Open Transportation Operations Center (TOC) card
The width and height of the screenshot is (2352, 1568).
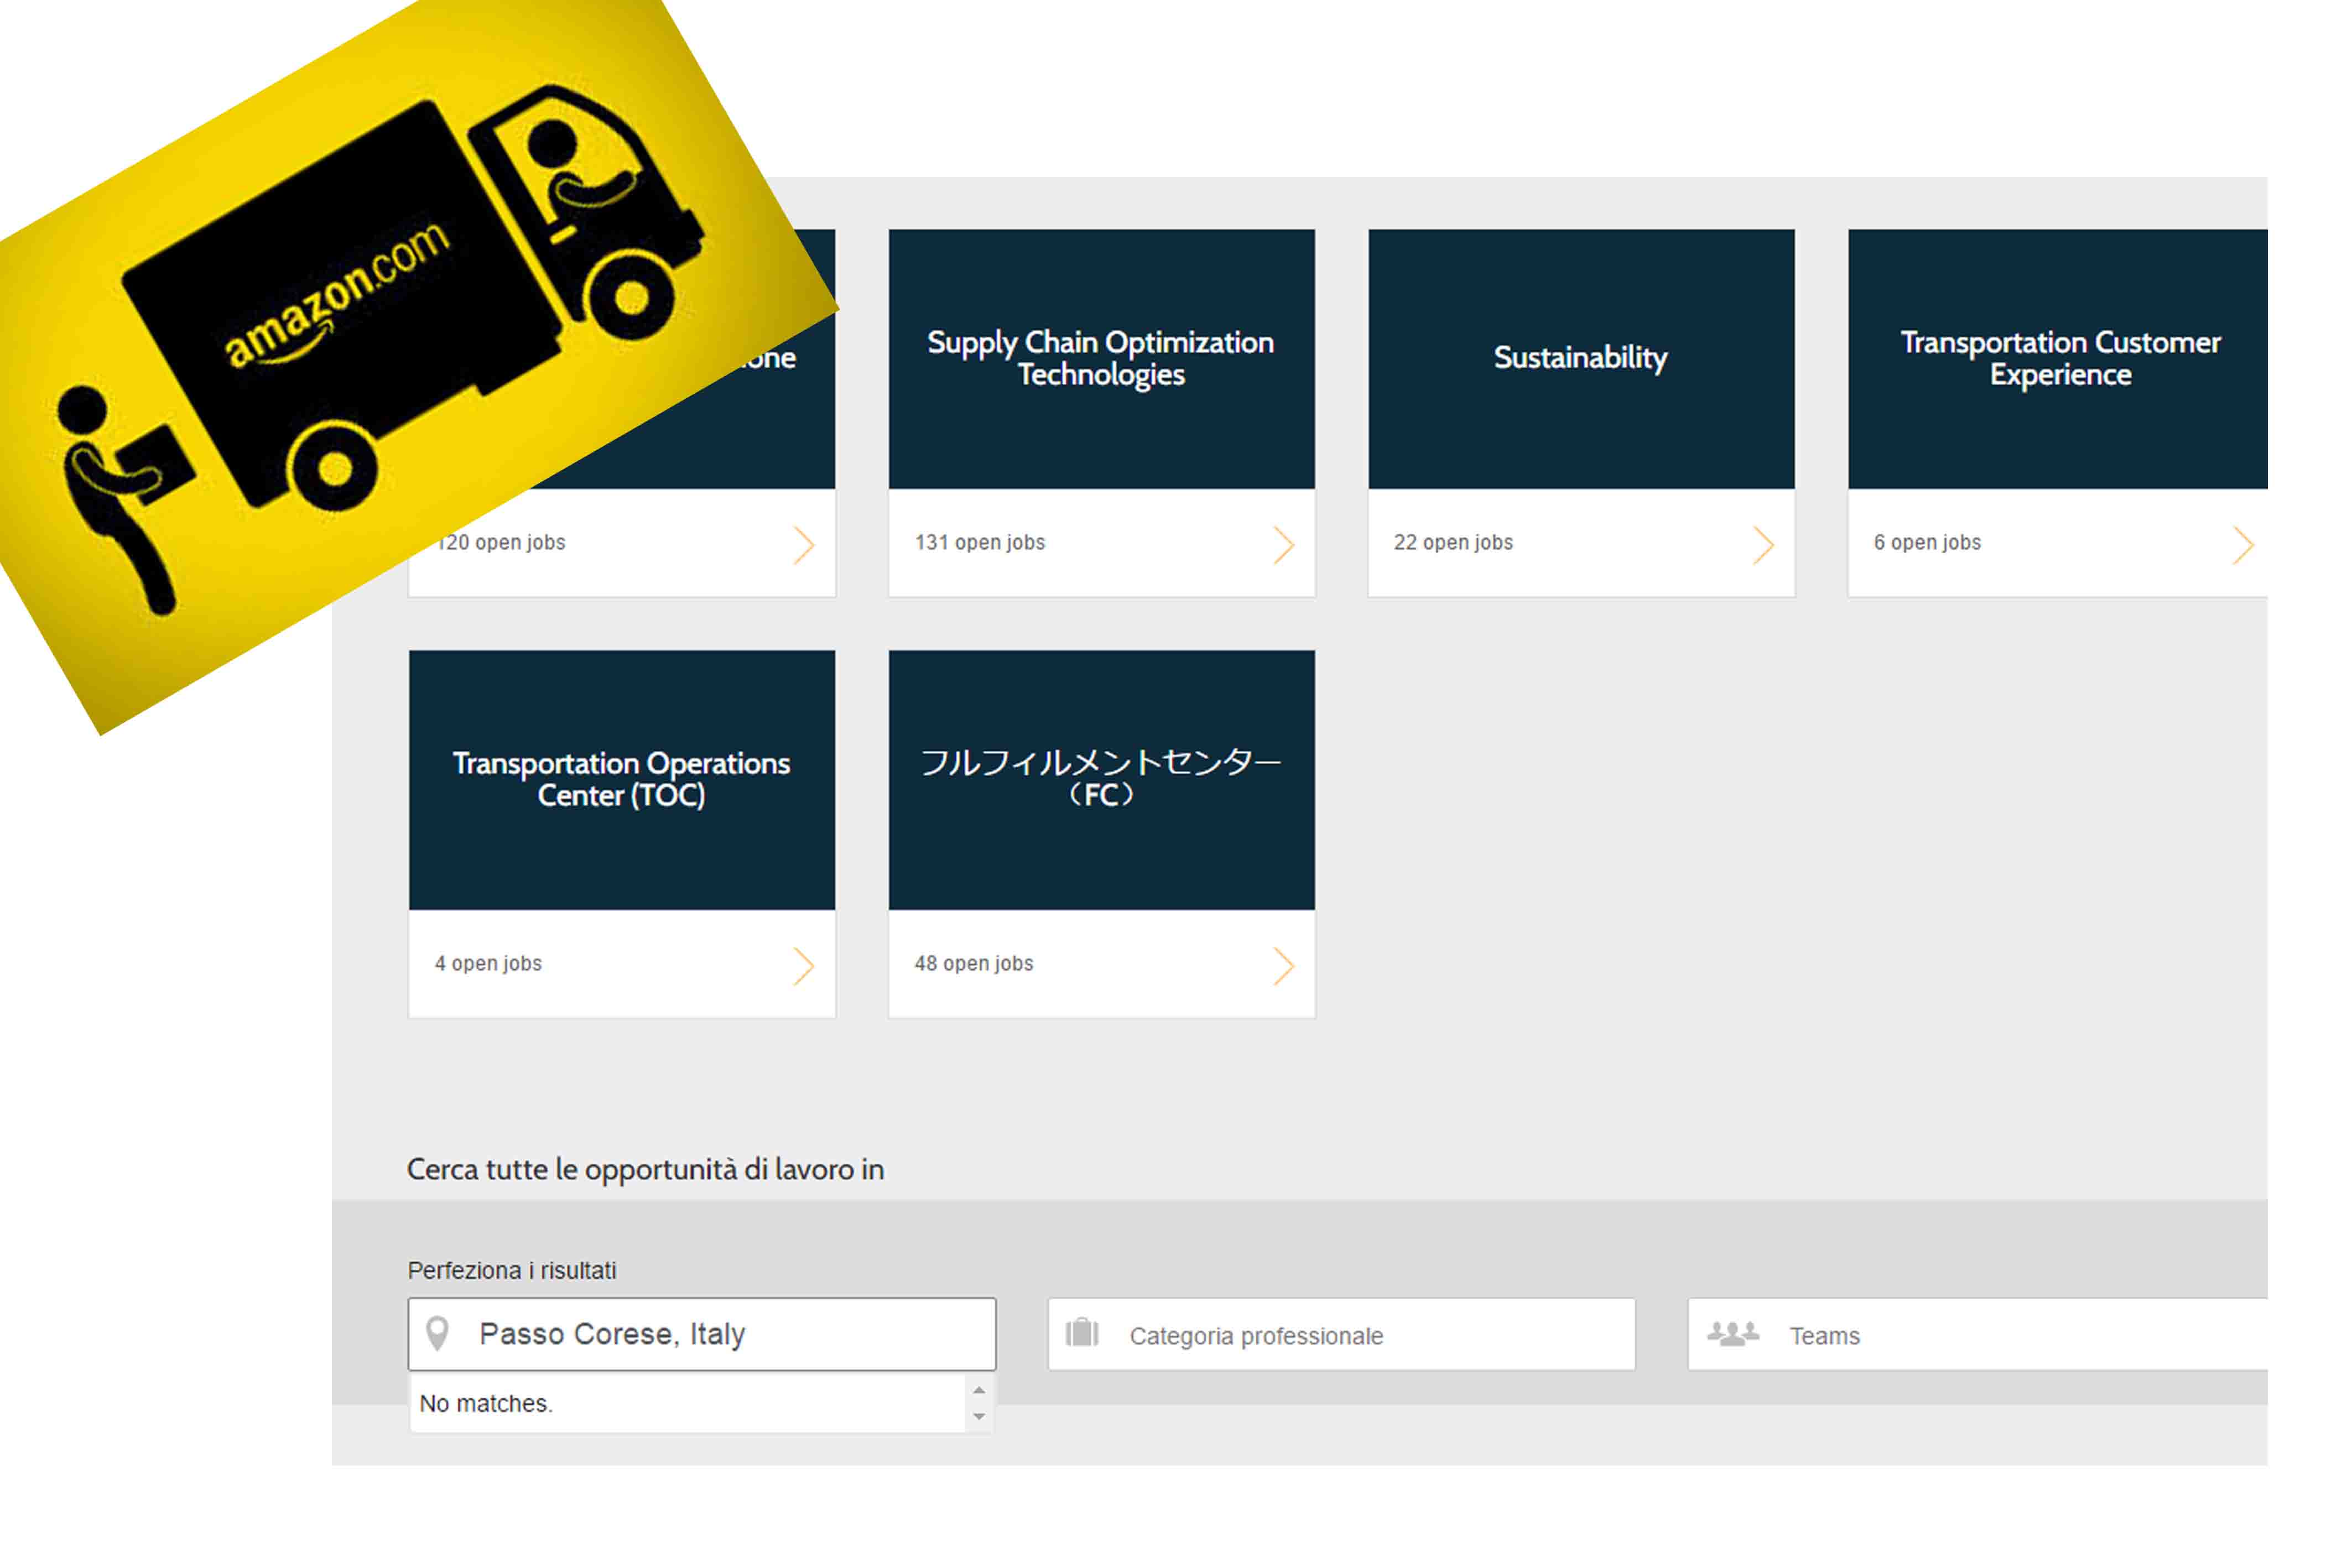pyautogui.click(x=621, y=779)
